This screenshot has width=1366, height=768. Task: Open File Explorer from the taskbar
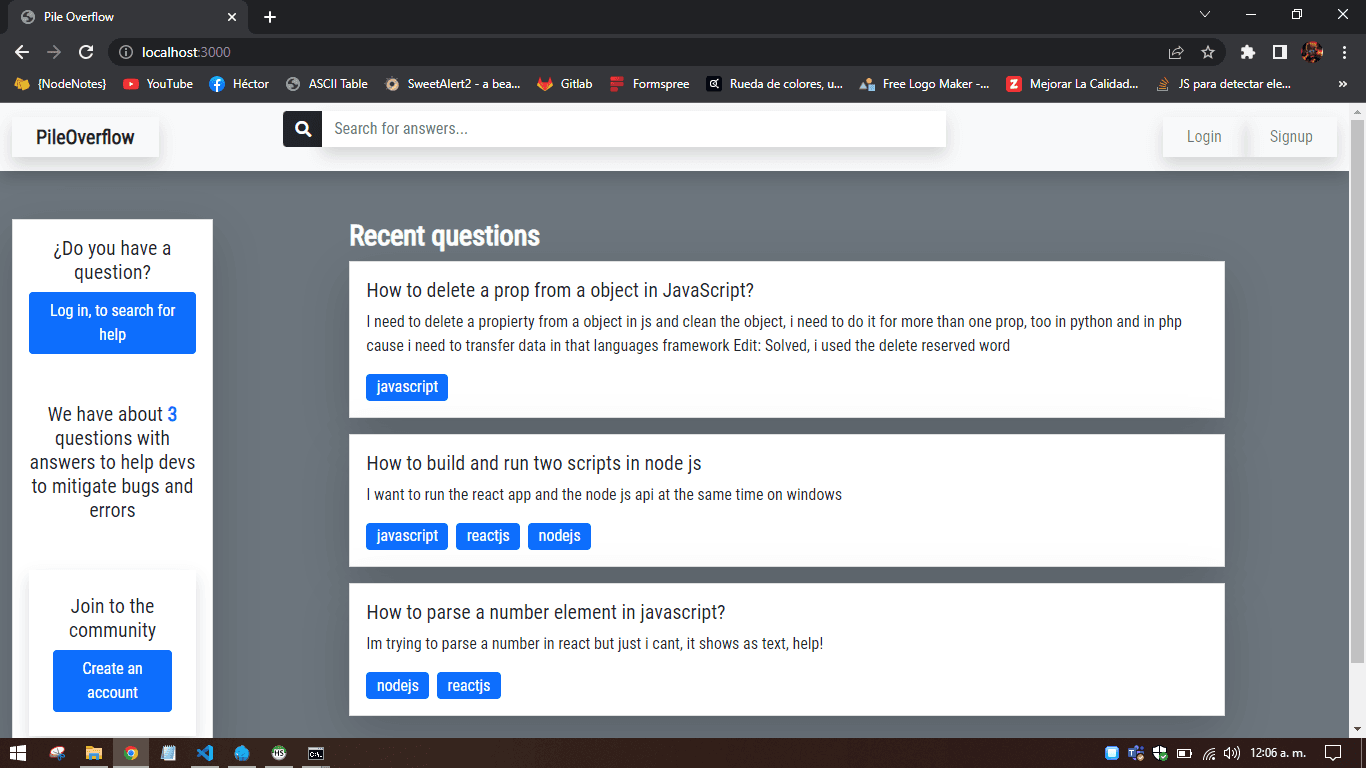[x=93, y=753]
